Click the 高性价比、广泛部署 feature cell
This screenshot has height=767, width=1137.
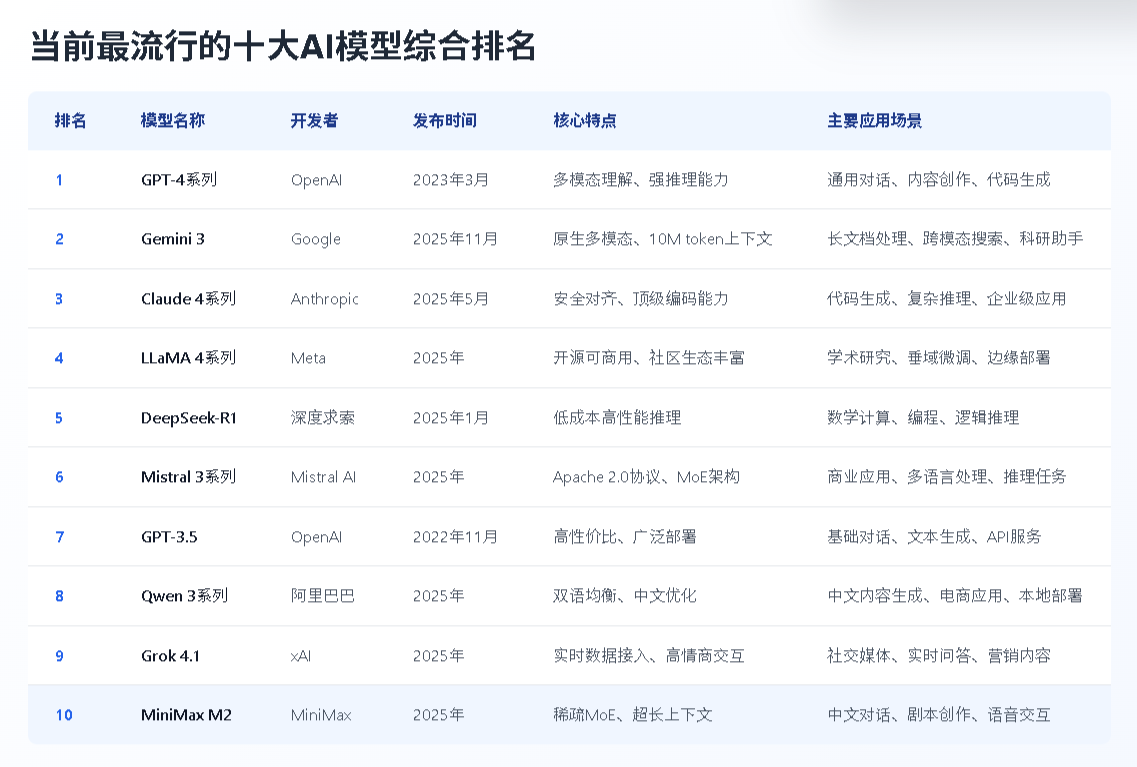tap(625, 536)
